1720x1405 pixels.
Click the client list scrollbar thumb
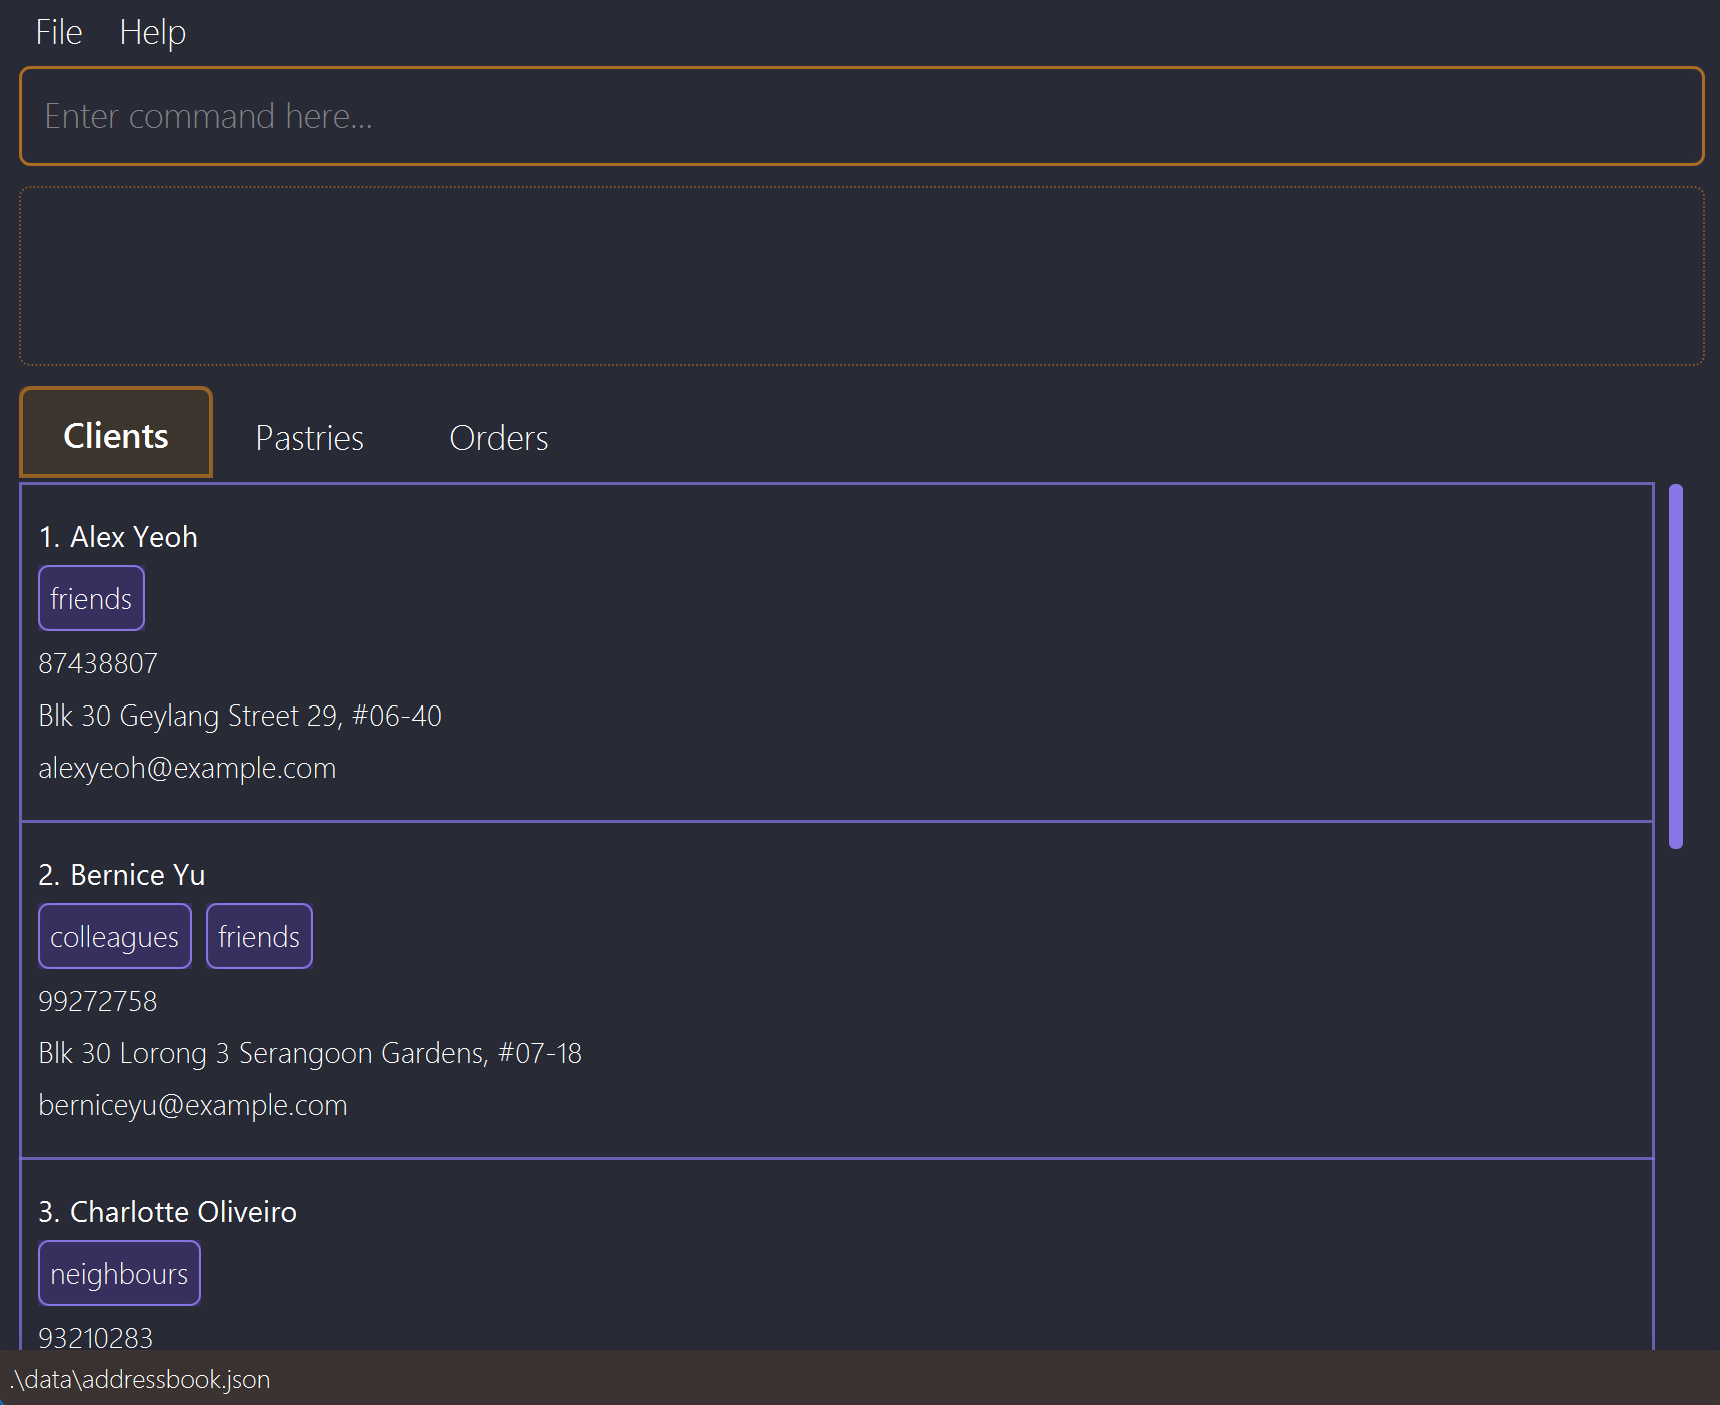click(1675, 665)
